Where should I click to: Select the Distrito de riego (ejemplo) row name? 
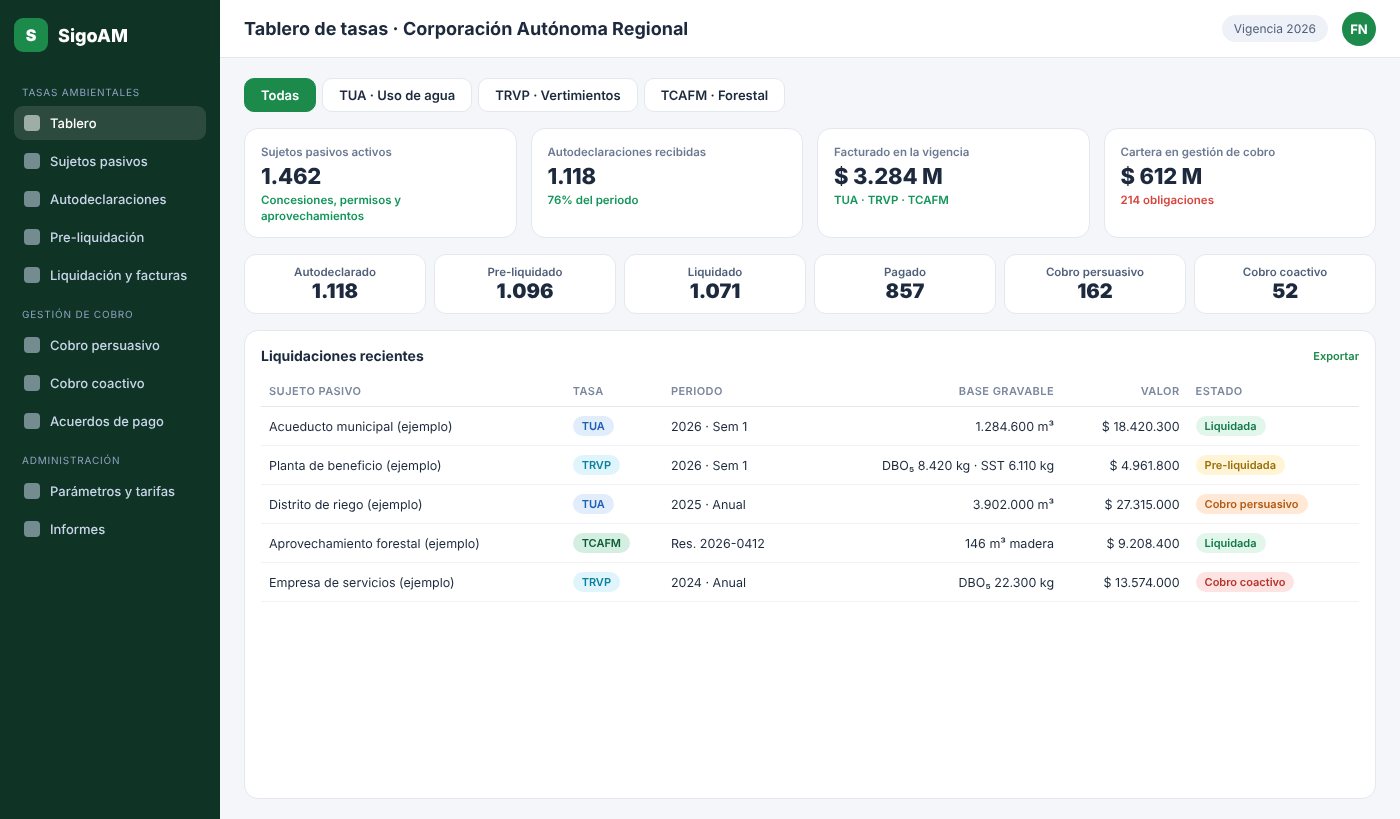click(346, 505)
